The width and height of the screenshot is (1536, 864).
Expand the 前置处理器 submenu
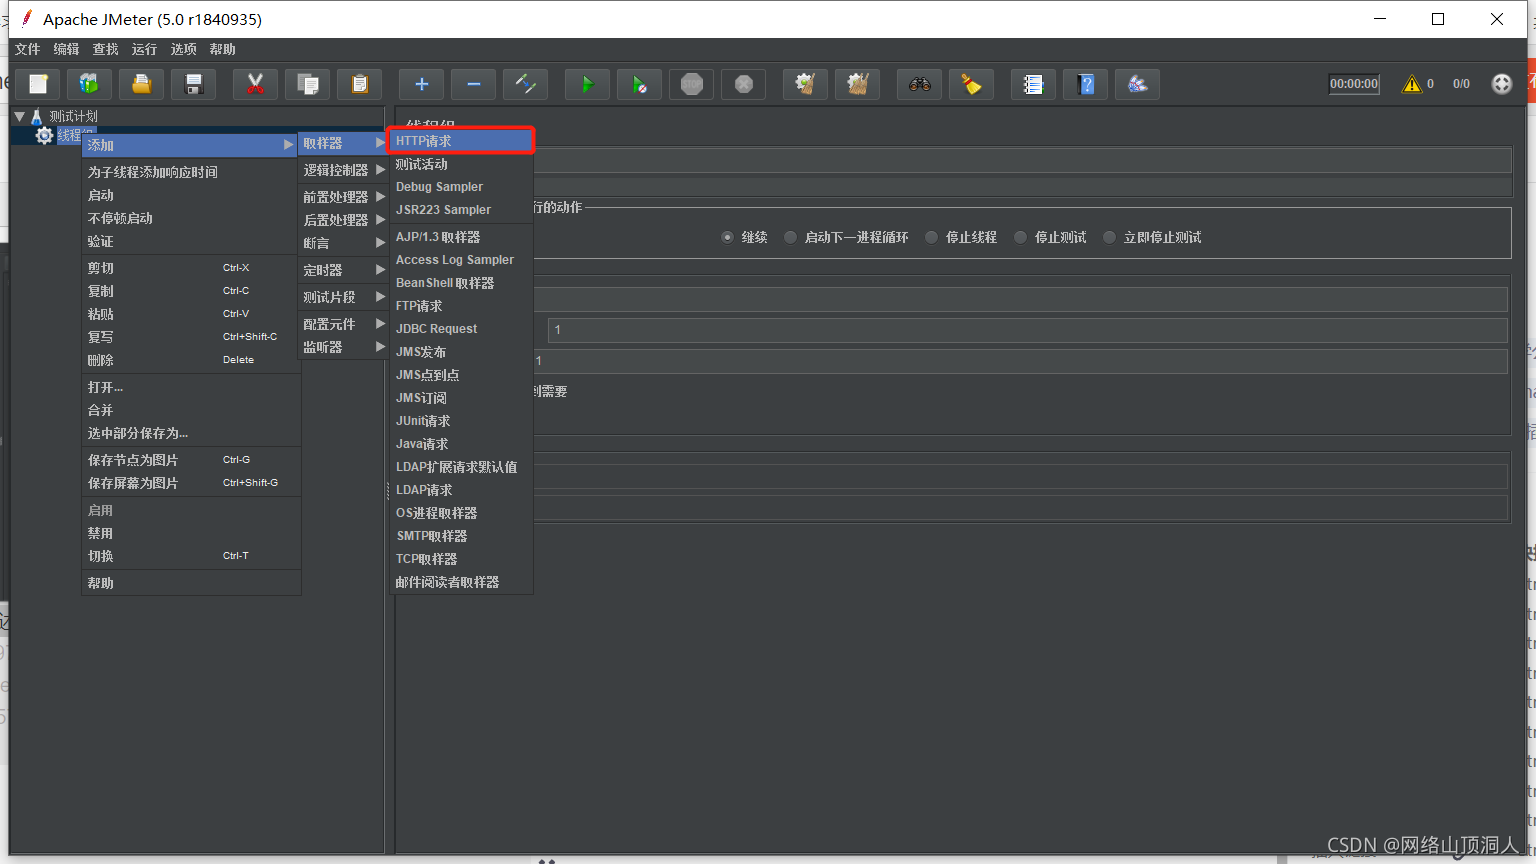point(343,197)
